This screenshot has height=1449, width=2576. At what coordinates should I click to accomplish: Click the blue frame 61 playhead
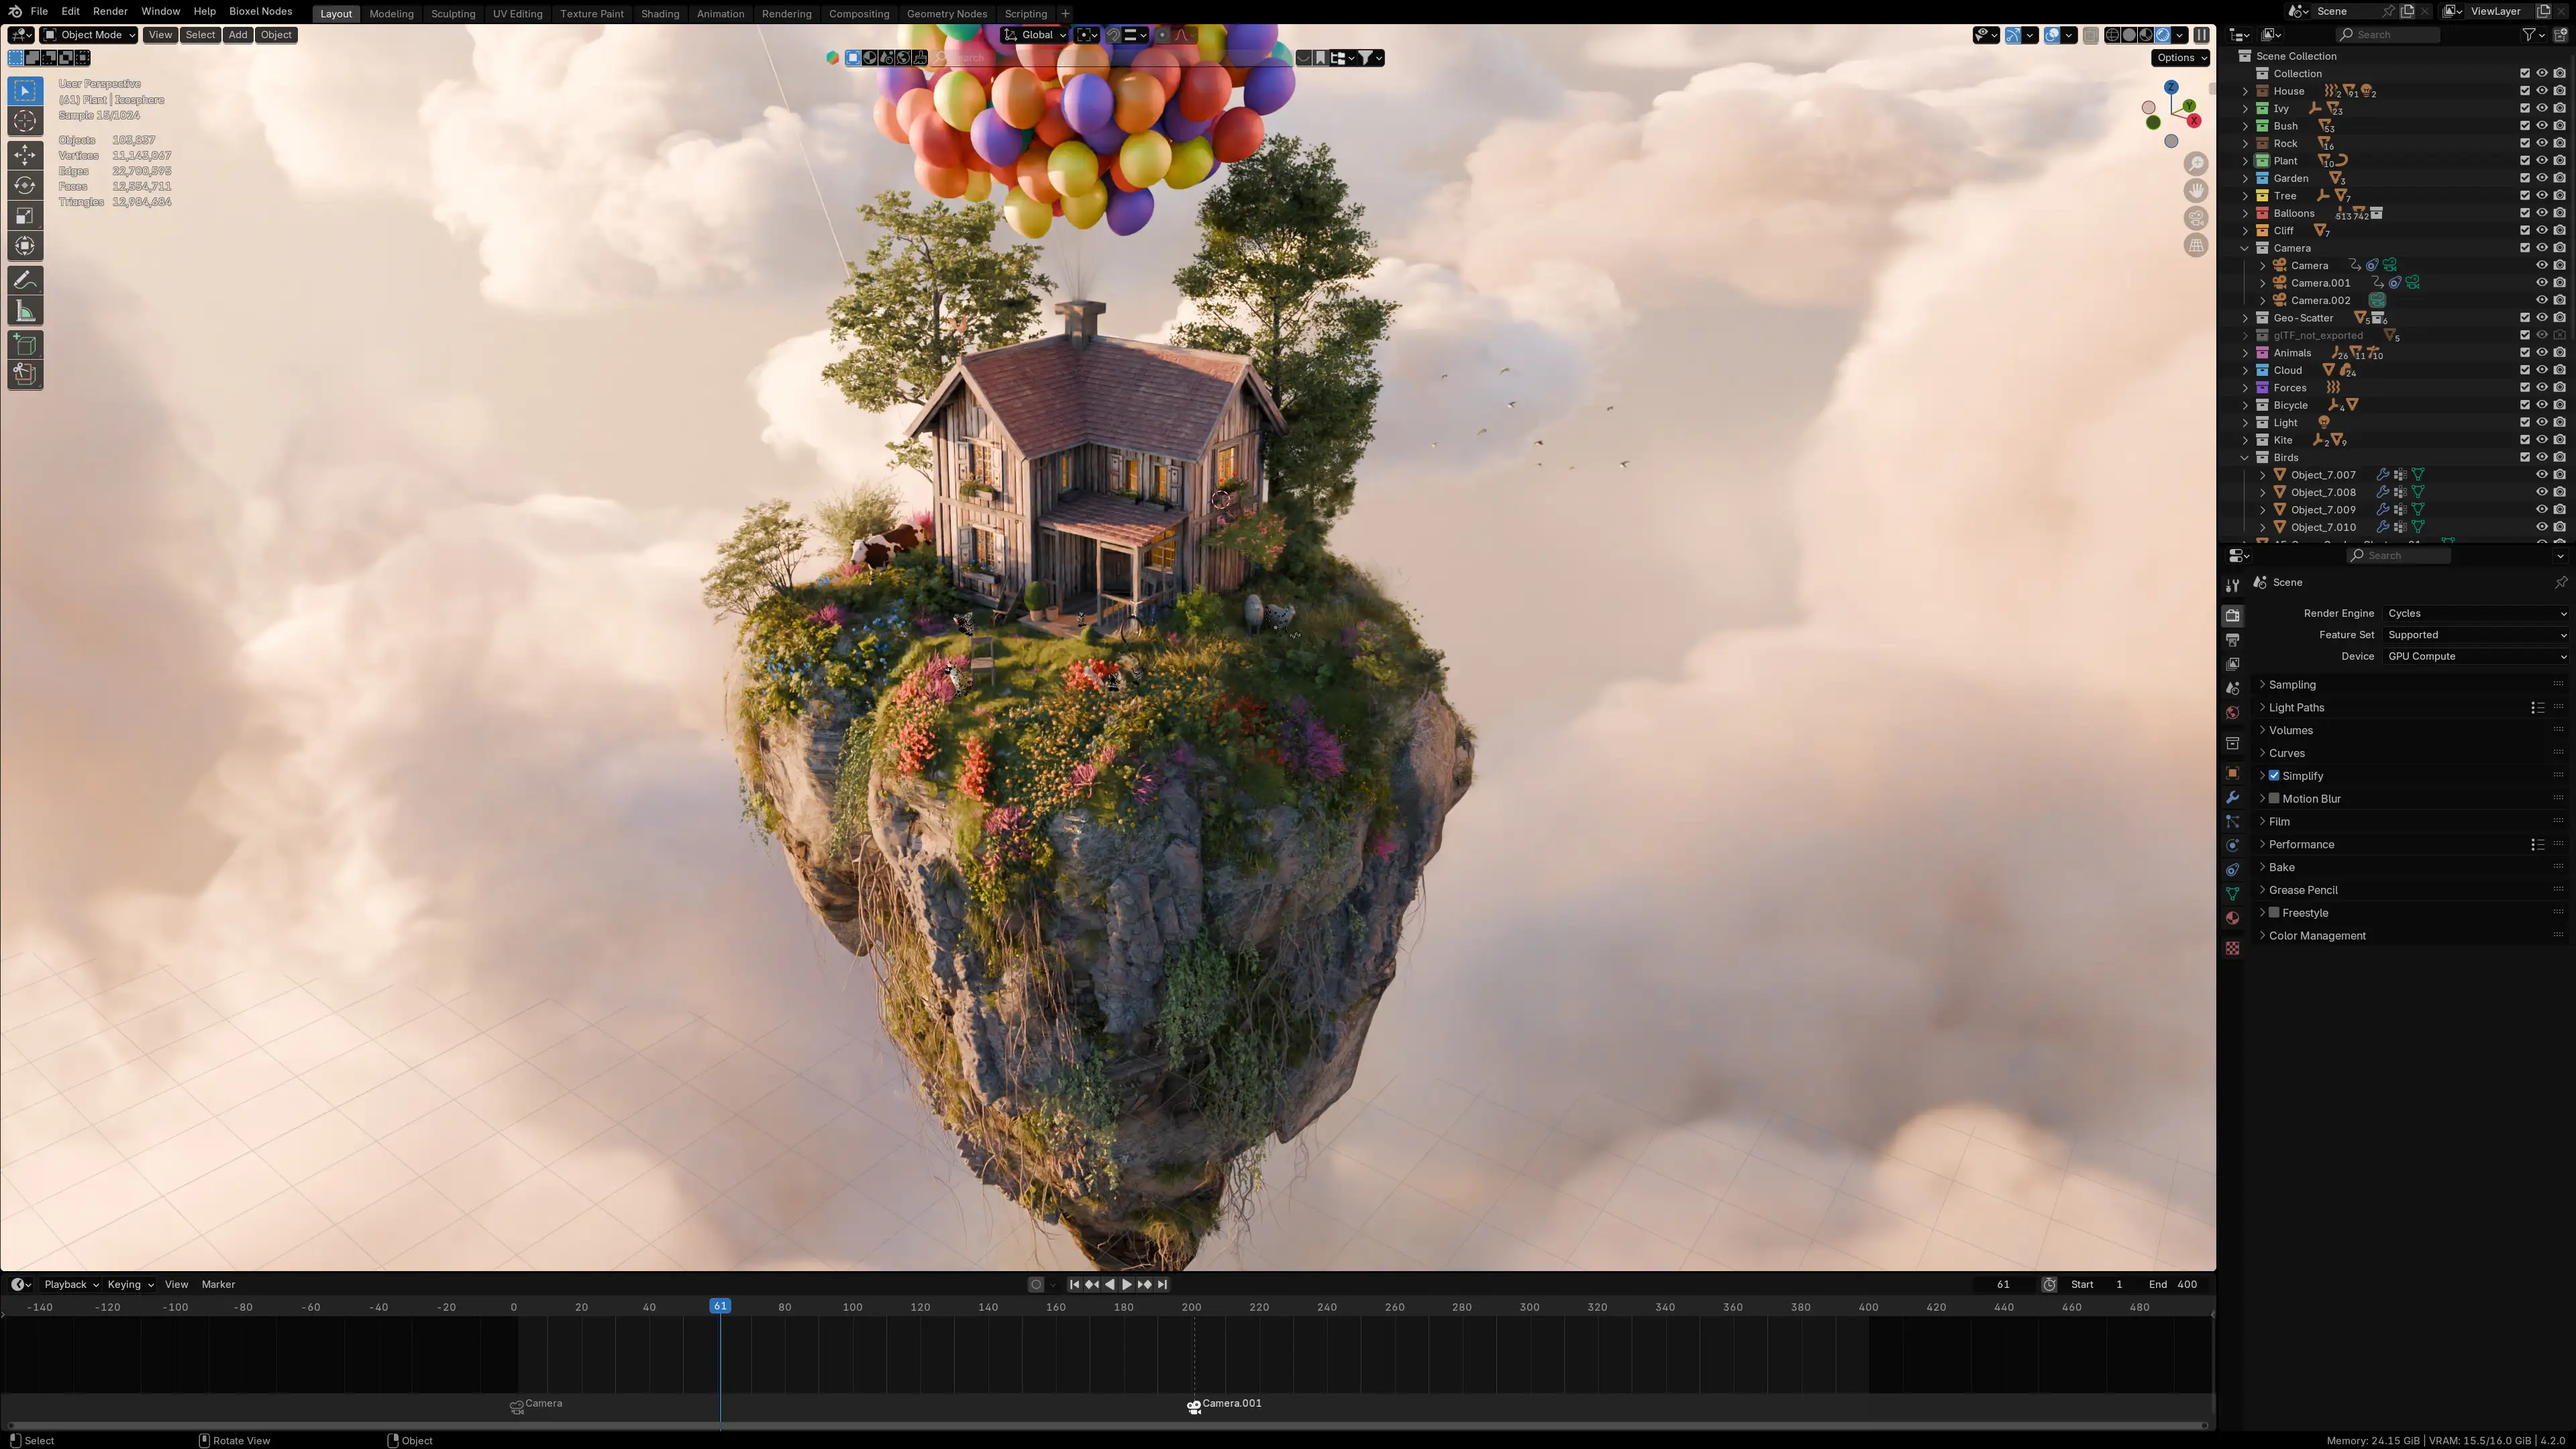720,1306
